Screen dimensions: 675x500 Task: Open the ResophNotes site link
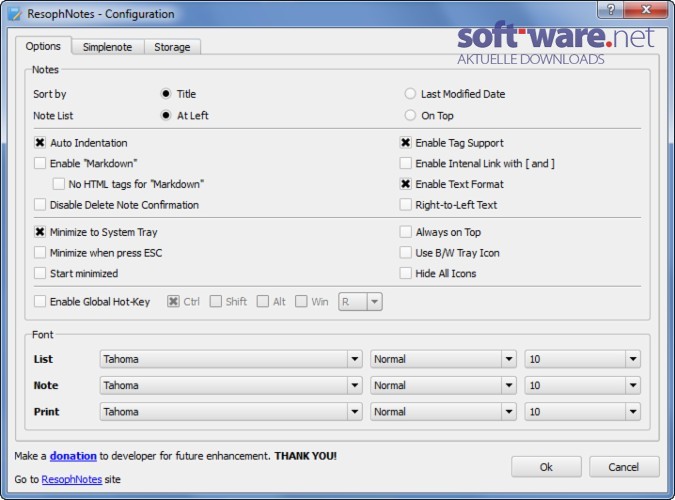point(72,479)
